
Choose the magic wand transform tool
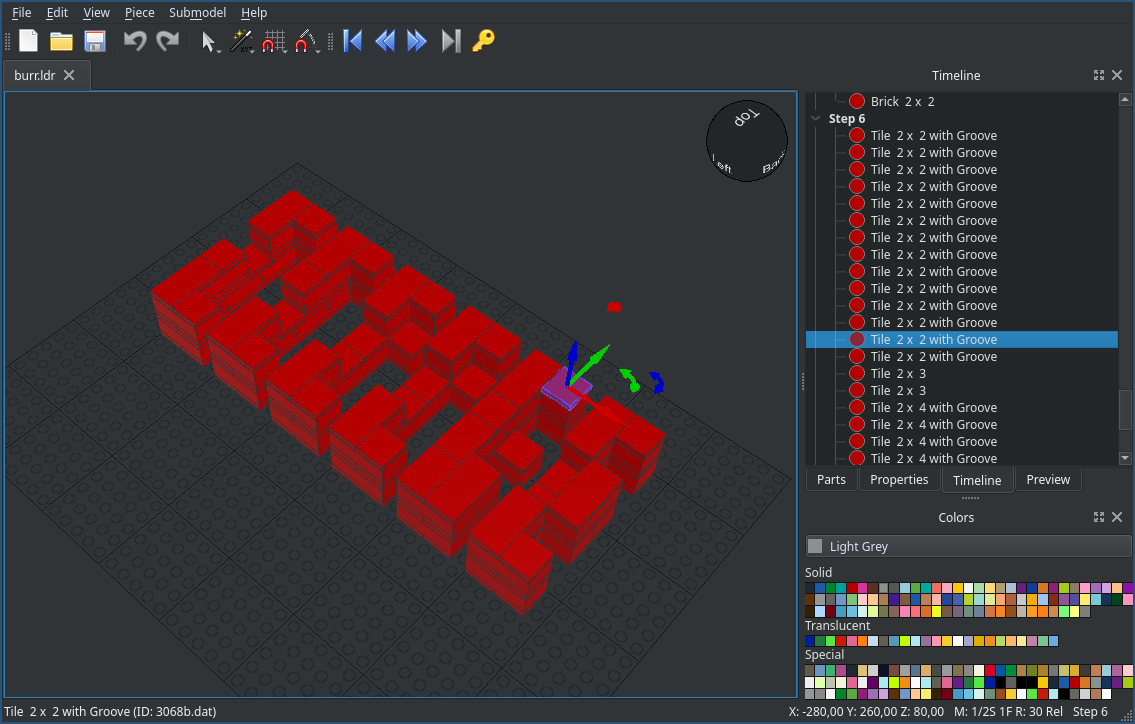click(240, 41)
